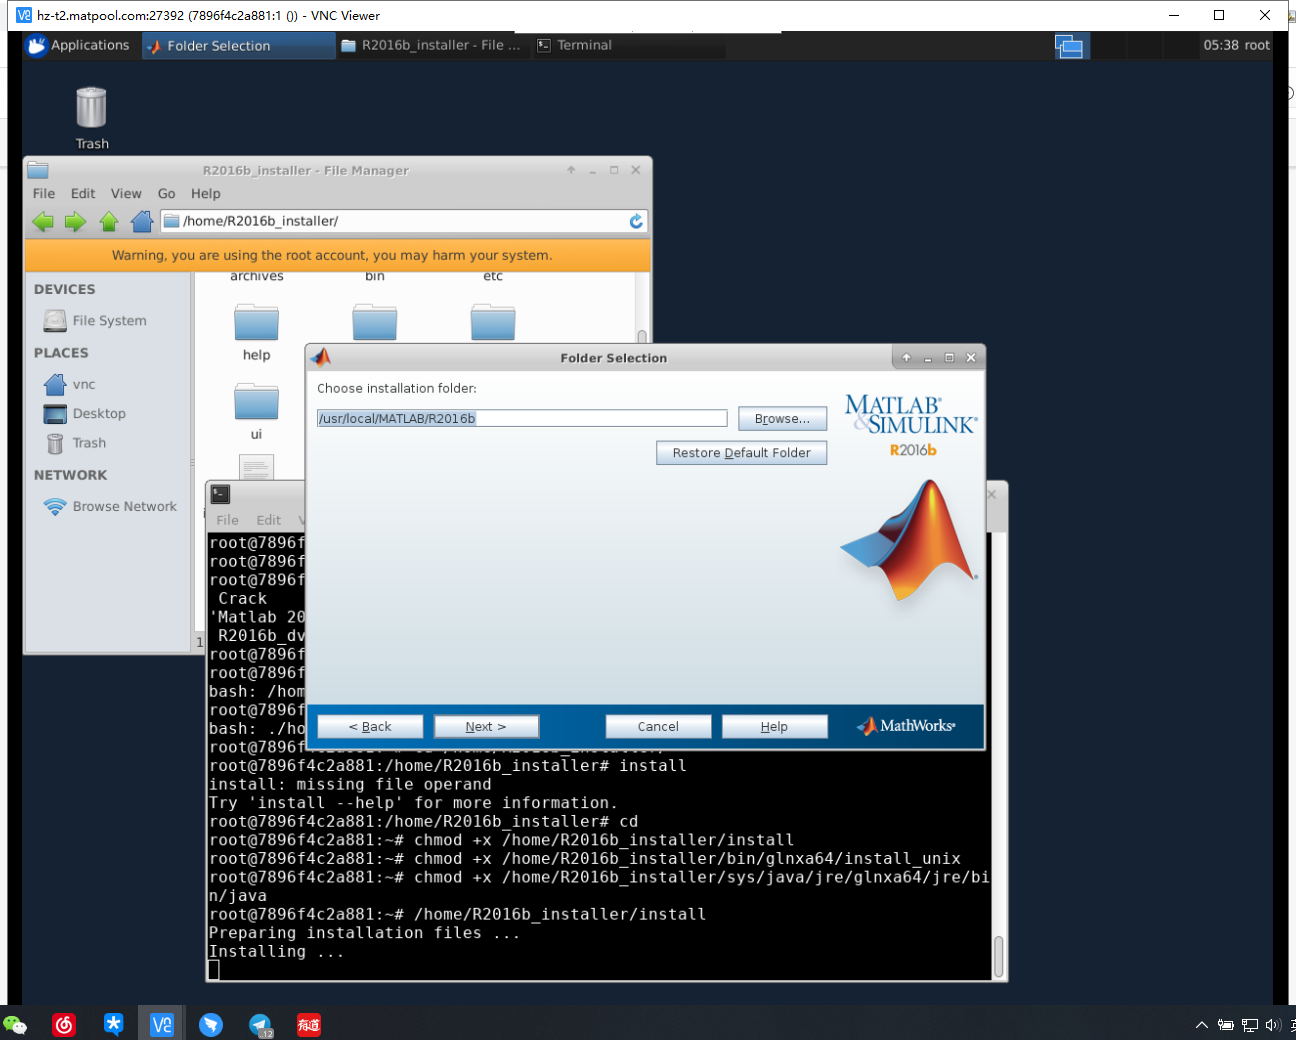Switch to Folder Selection in panel taskbar
The height and width of the screenshot is (1040, 1296).
[238, 46]
